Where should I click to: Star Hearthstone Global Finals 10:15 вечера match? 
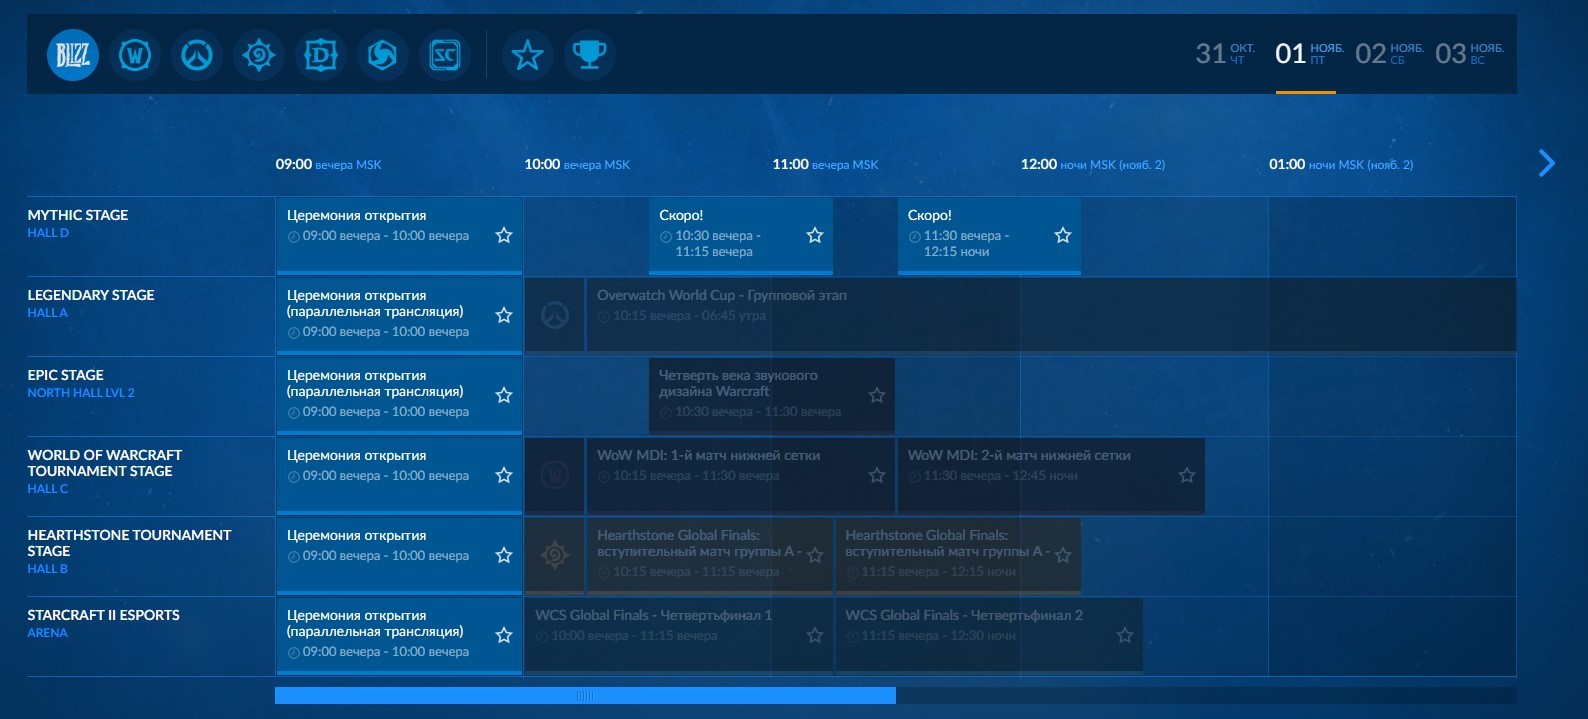815,555
